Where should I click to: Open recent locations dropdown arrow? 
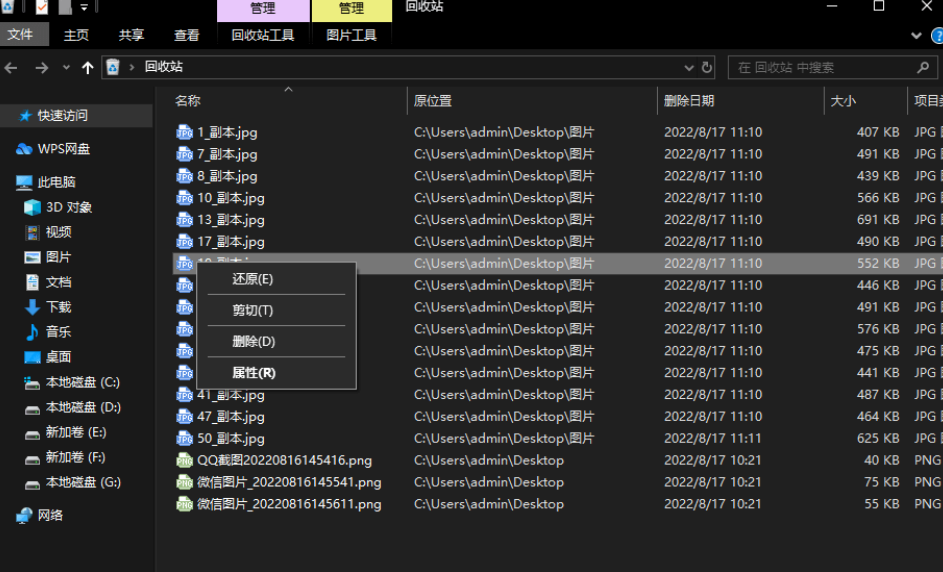66,67
